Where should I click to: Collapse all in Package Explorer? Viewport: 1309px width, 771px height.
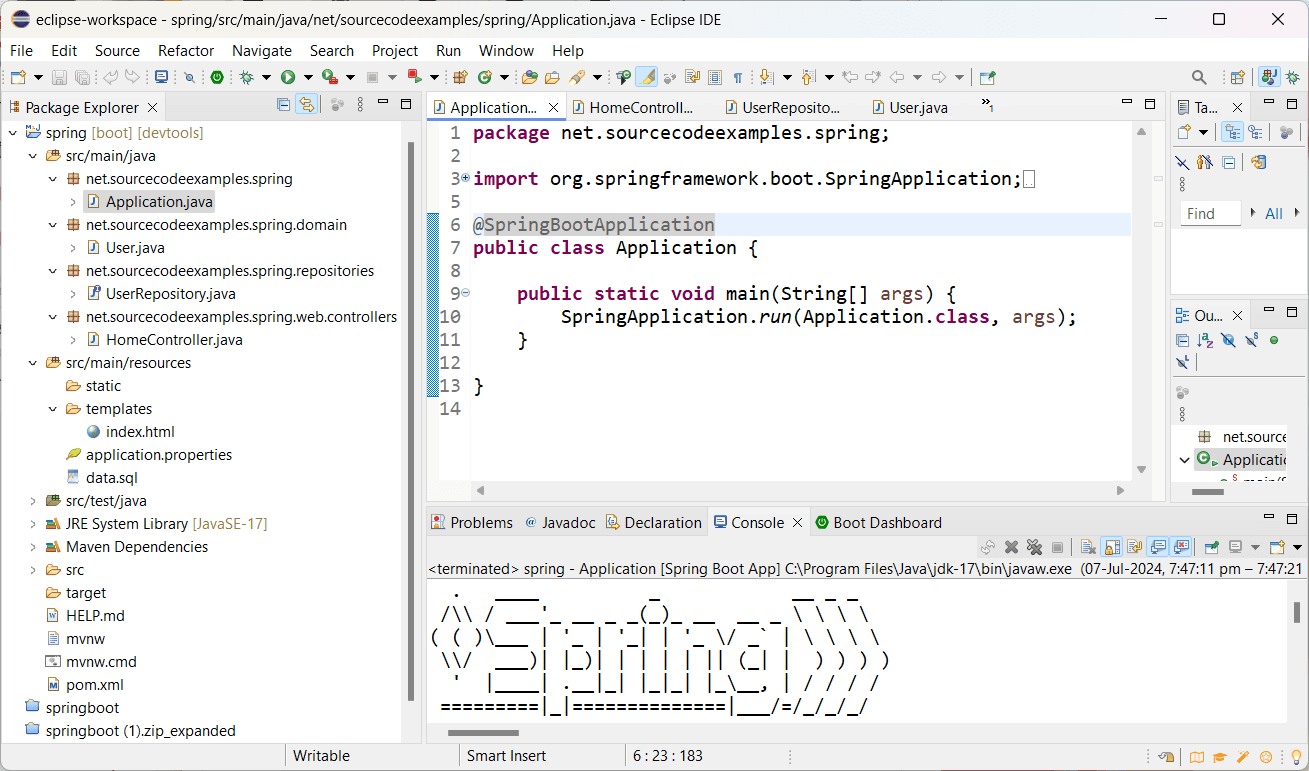point(283,104)
